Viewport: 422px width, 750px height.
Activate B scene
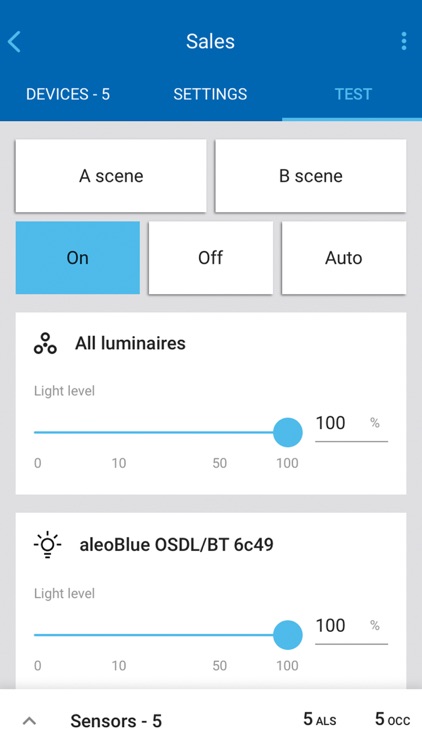click(311, 176)
